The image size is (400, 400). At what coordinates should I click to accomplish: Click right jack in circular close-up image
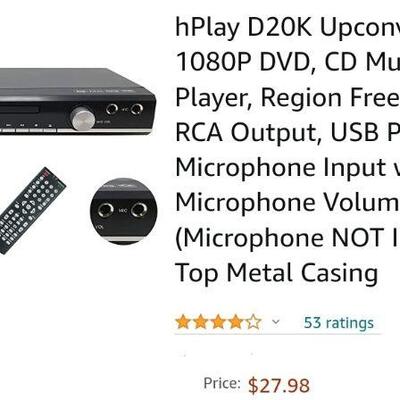139,210
